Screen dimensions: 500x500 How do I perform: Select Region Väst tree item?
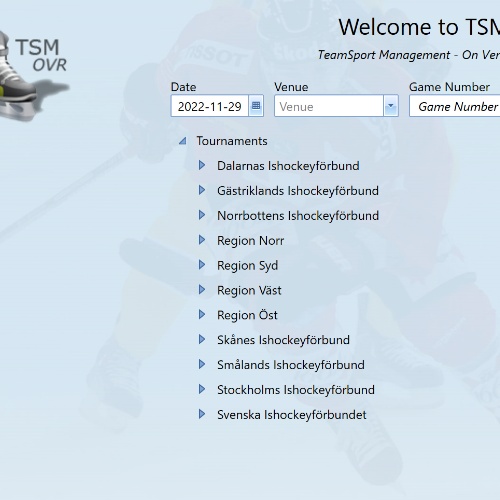[249, 290]
